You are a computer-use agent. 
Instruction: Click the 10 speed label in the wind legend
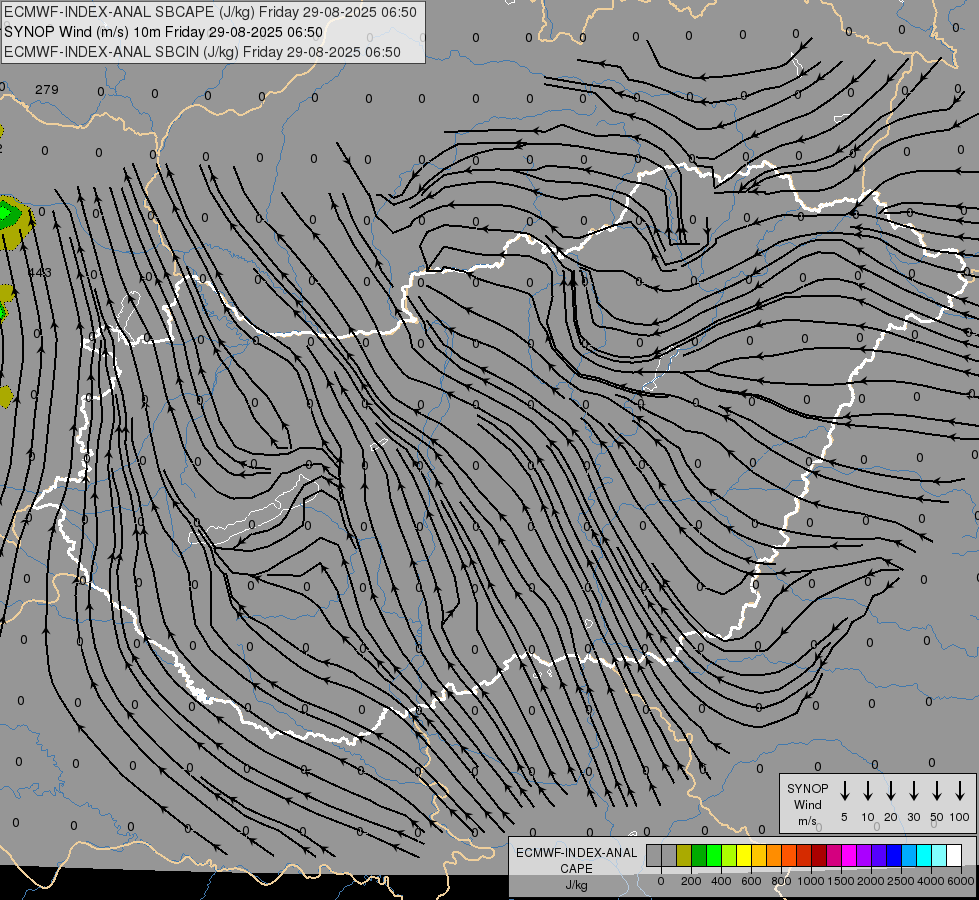(868, 817)
